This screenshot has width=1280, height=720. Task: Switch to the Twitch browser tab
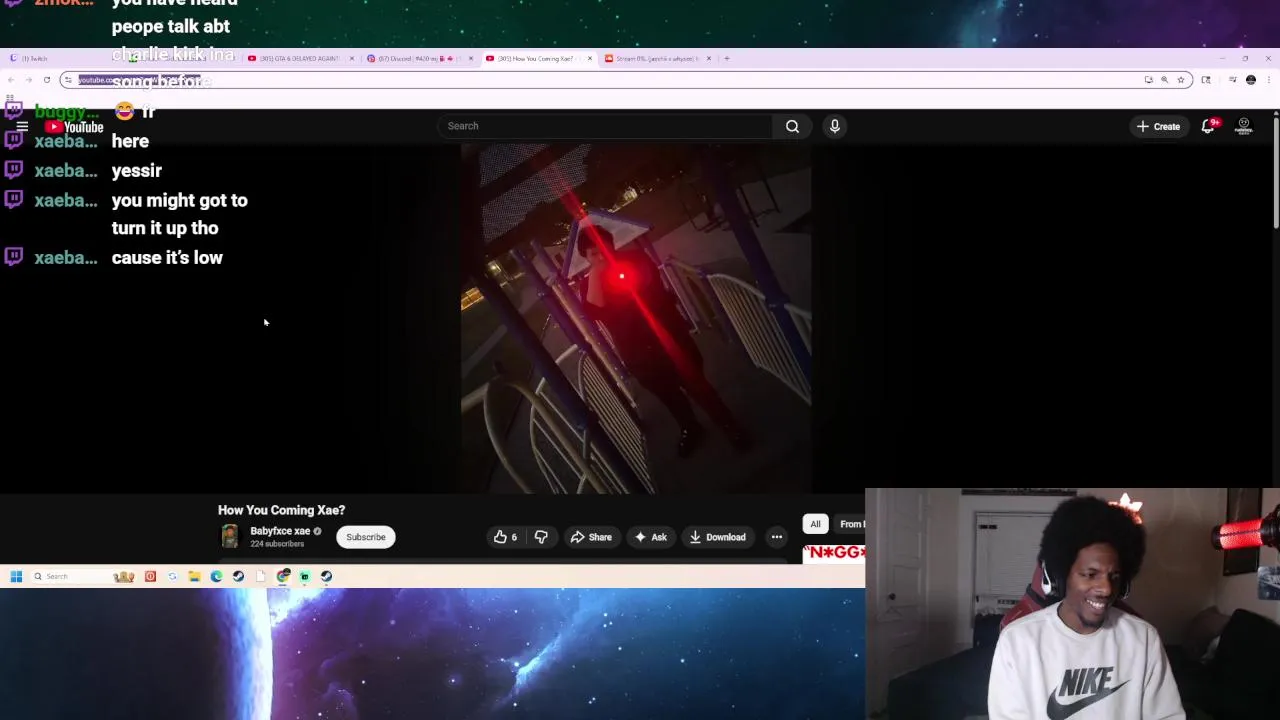60,58
